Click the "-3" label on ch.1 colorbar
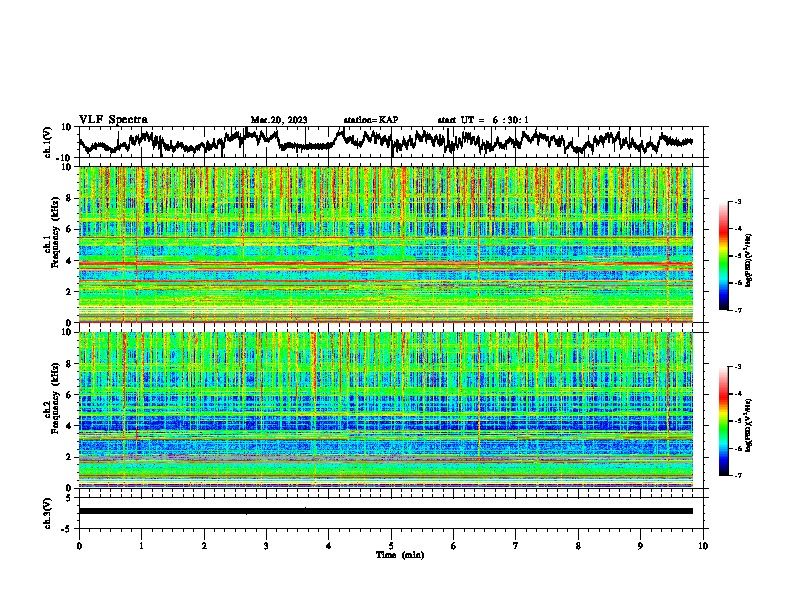 738,201
